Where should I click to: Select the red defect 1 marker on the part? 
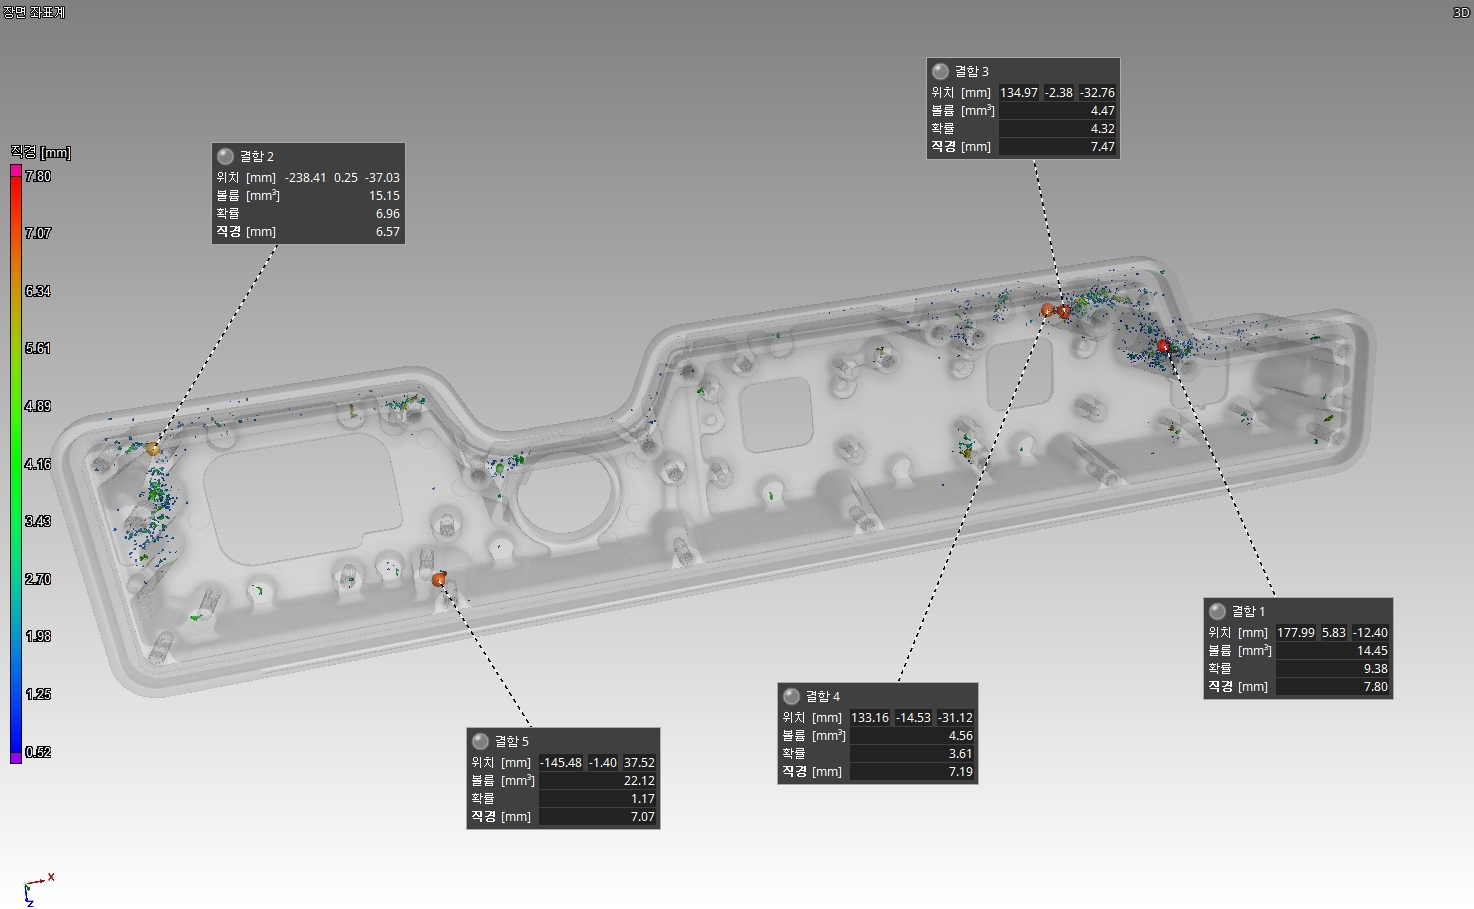point(1164,346)
